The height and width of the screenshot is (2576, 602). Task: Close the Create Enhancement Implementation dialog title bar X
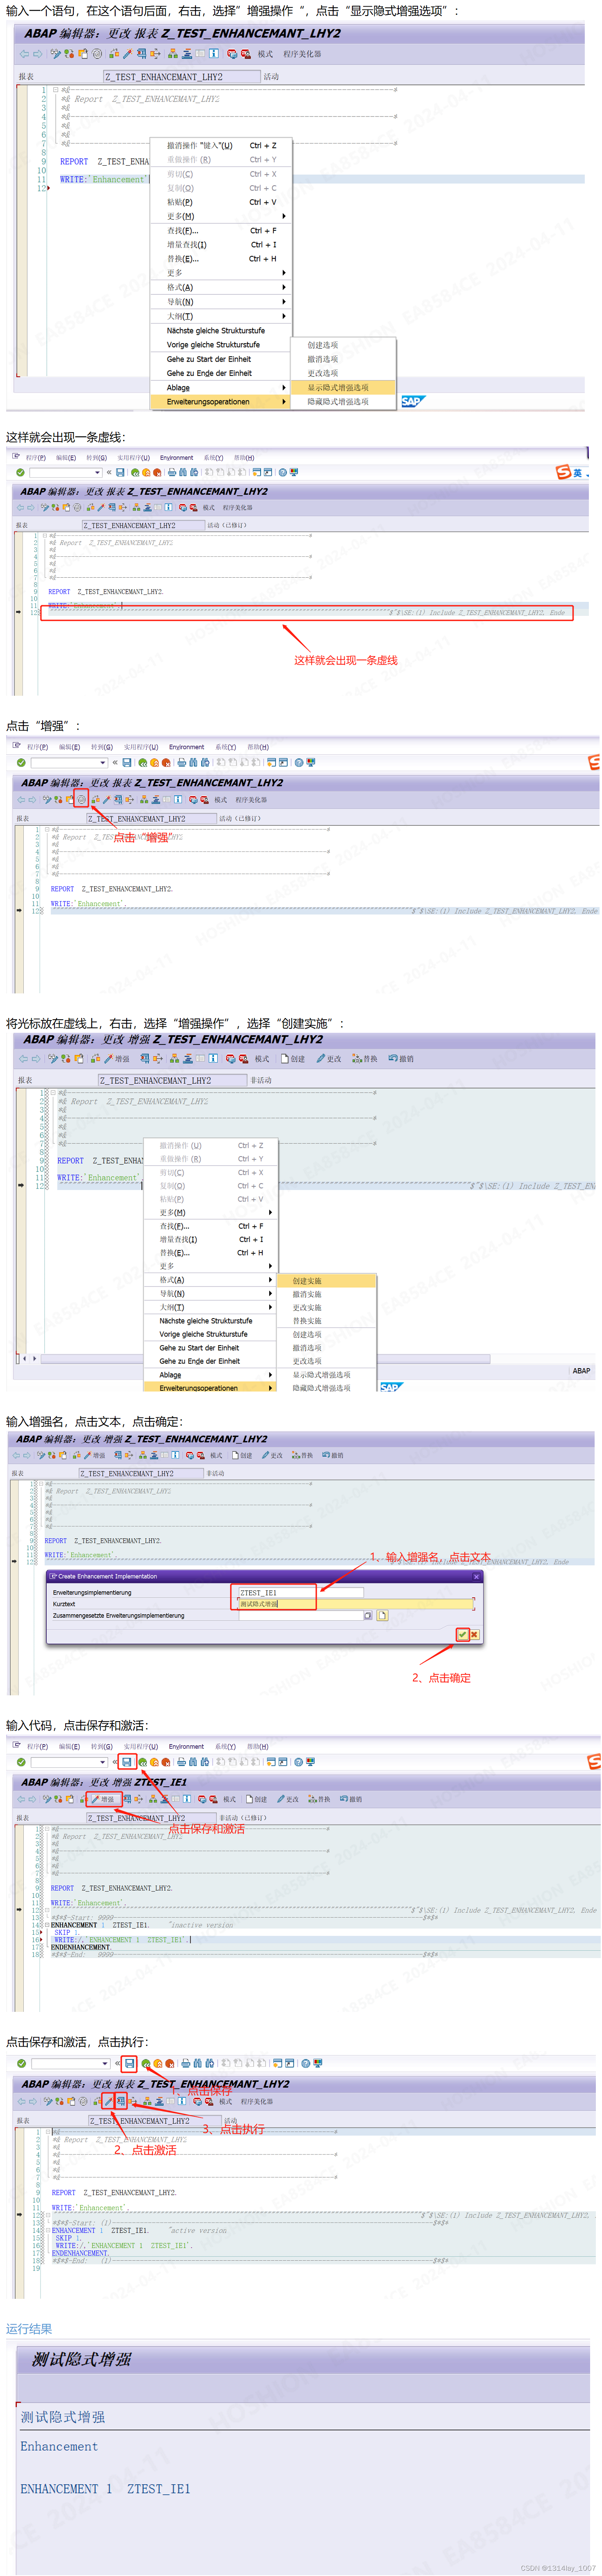476,1576
